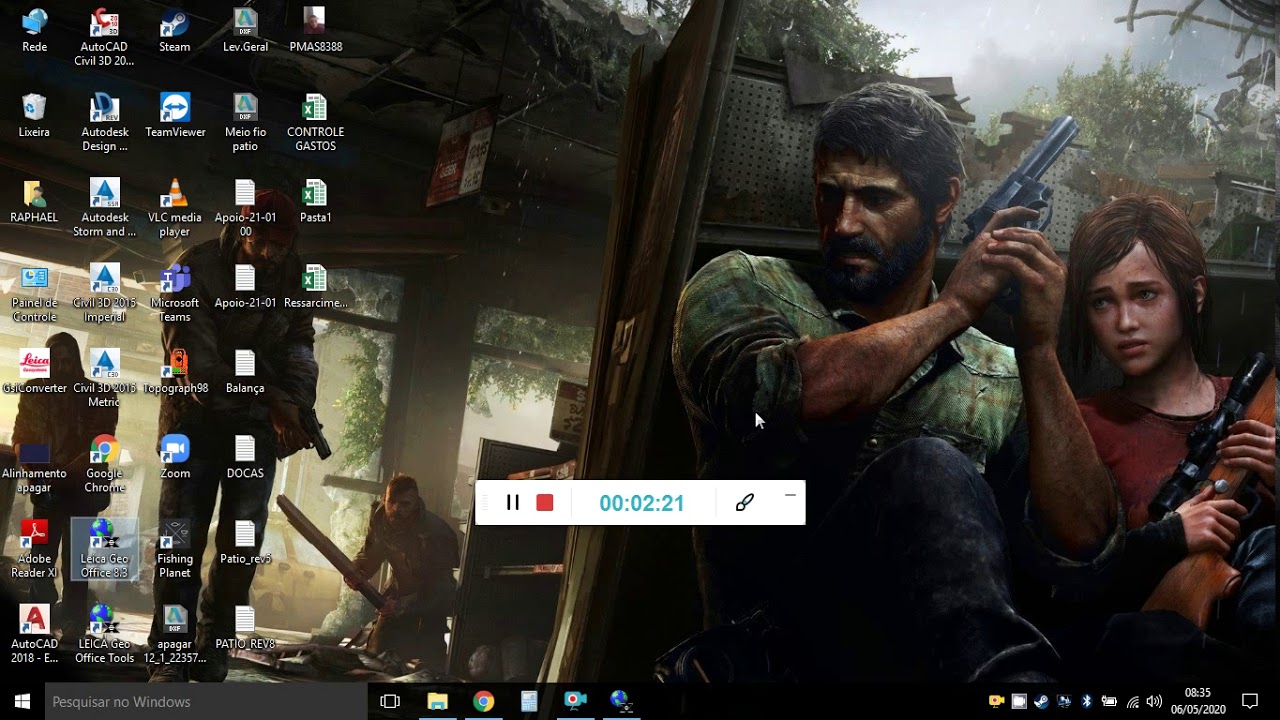Switch to Leica Geo Office taskbar app
This screenshot has width=1280, height=720.
[x=621, y=701]
